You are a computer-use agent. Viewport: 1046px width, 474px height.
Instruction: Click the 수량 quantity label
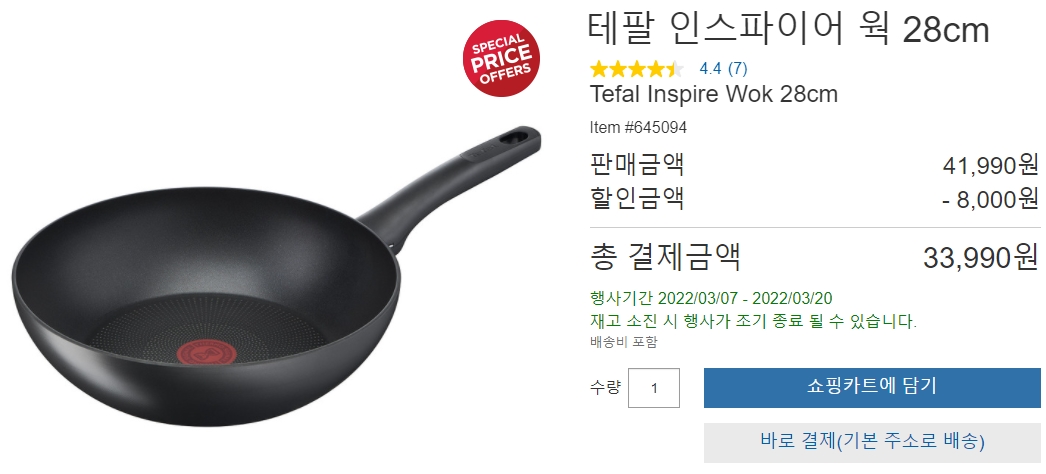tap(605, 387)
